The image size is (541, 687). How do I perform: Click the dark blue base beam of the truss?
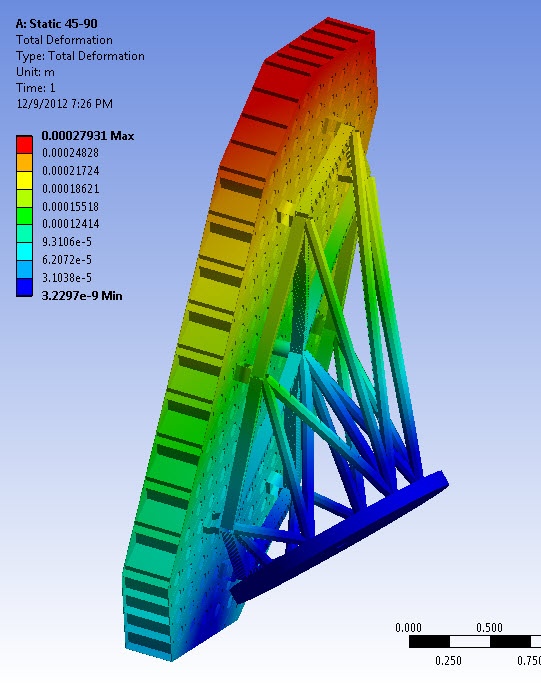pyautogui.click(x=339, y=537)
